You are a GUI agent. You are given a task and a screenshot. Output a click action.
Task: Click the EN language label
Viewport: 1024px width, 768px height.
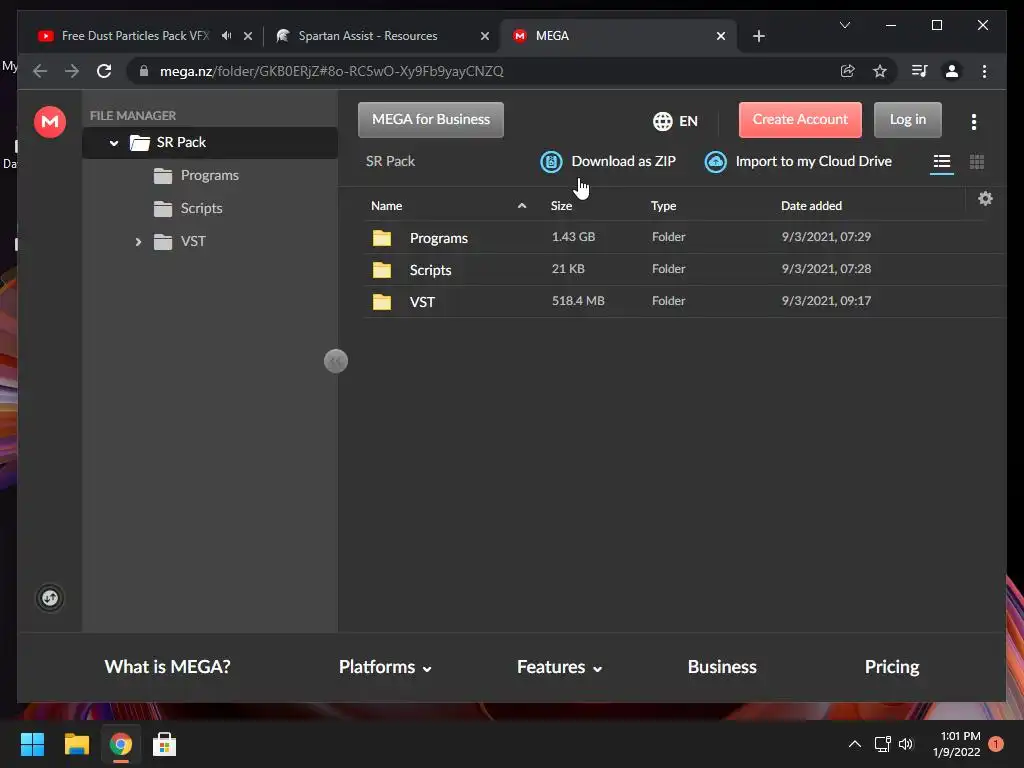click(x=688, y=121)
